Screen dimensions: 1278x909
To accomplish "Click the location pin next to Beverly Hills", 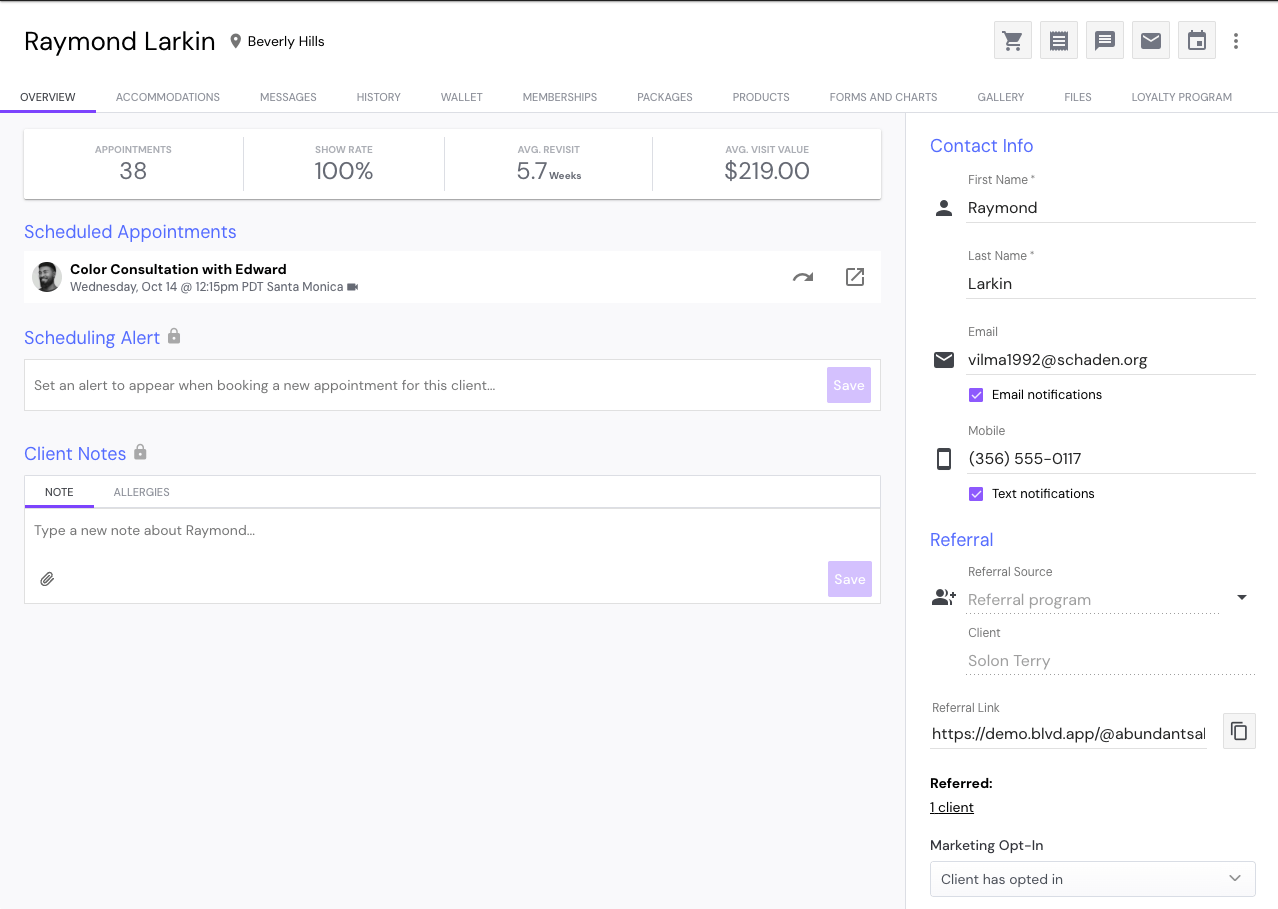I will pos(236,41).
